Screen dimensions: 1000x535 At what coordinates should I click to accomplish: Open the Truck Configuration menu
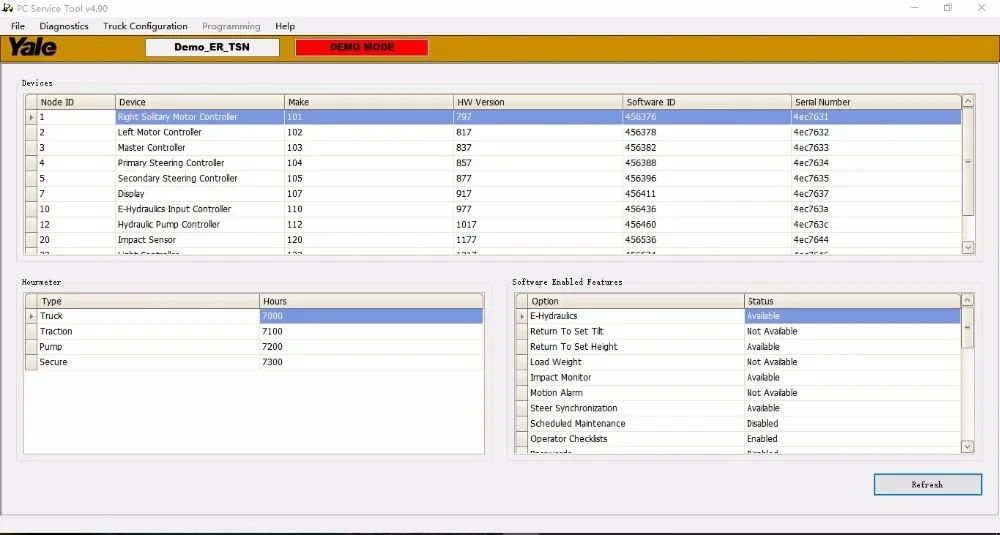point(145,26)
